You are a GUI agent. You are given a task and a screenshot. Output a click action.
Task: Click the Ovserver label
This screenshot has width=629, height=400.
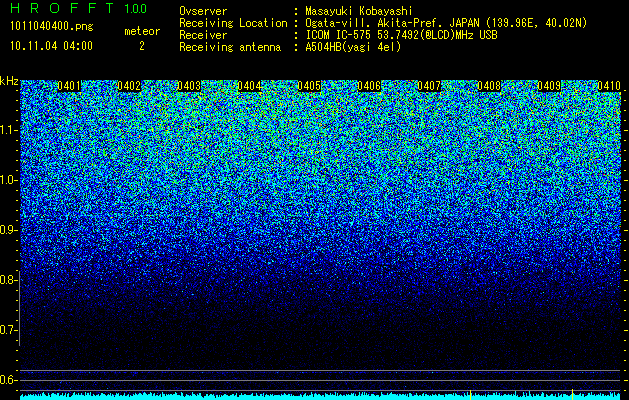coord(203,11)
